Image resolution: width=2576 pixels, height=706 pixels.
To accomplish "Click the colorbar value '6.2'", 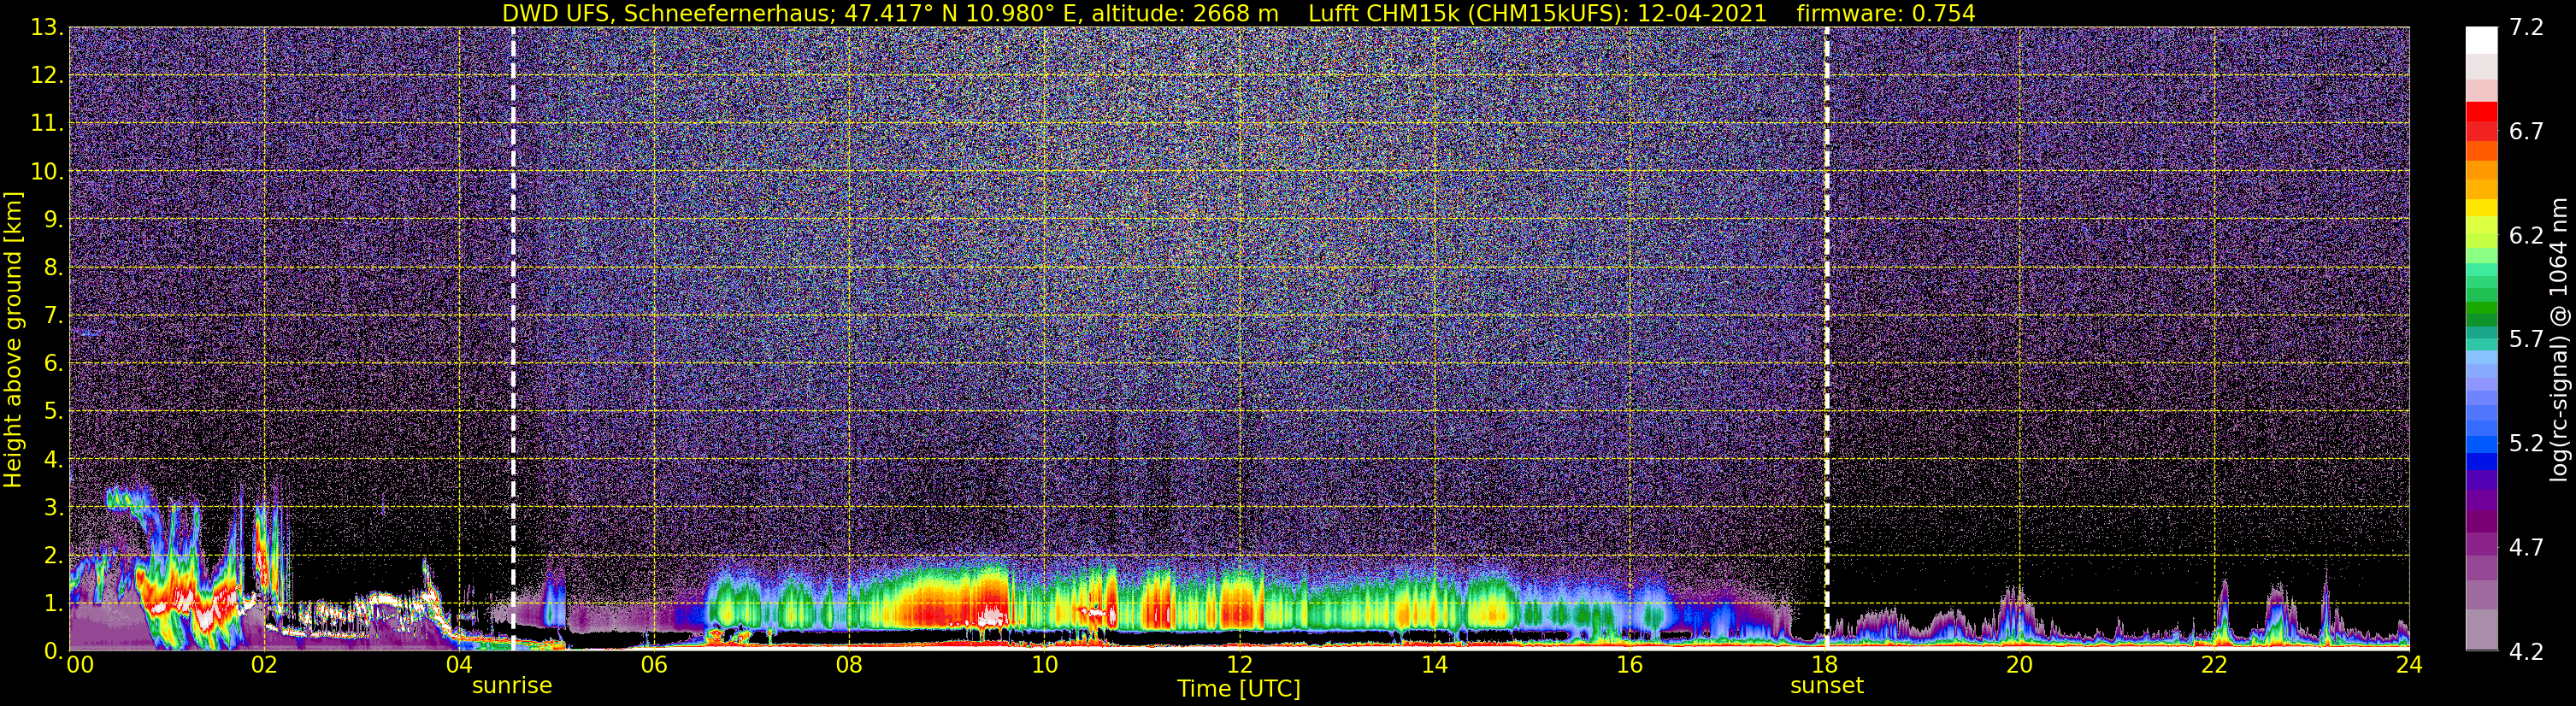I will (2526, 236).
